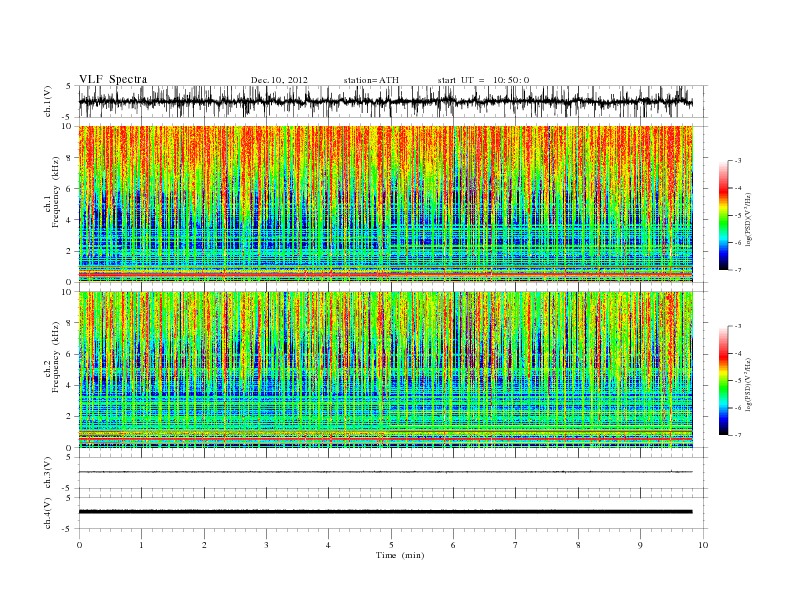
Task: Click the 'ch.3(V)' axis label
Action: (47, 473)
